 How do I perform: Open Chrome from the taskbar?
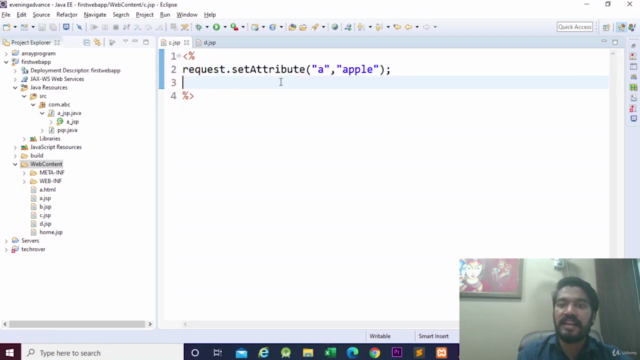(375, 353)
